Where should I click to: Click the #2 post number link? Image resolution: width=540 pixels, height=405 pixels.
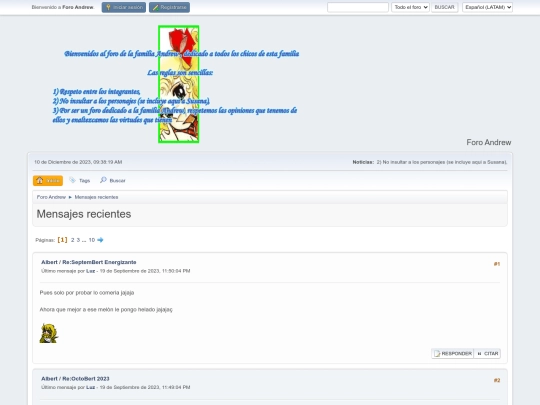pyautogui.click(x=497, y=380)
